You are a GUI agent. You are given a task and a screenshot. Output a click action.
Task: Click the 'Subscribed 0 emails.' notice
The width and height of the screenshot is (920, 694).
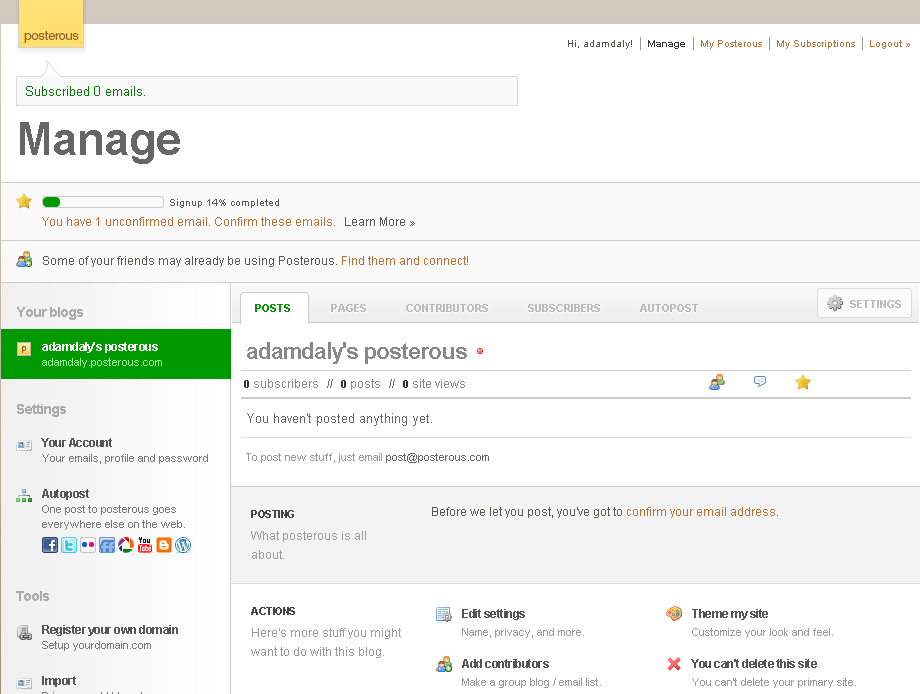(x=267, y=91)
